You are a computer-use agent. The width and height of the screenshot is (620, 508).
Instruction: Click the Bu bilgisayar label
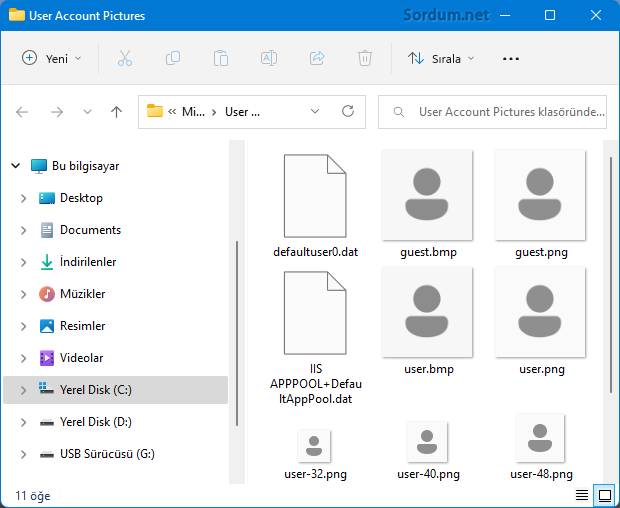point(85,166)
